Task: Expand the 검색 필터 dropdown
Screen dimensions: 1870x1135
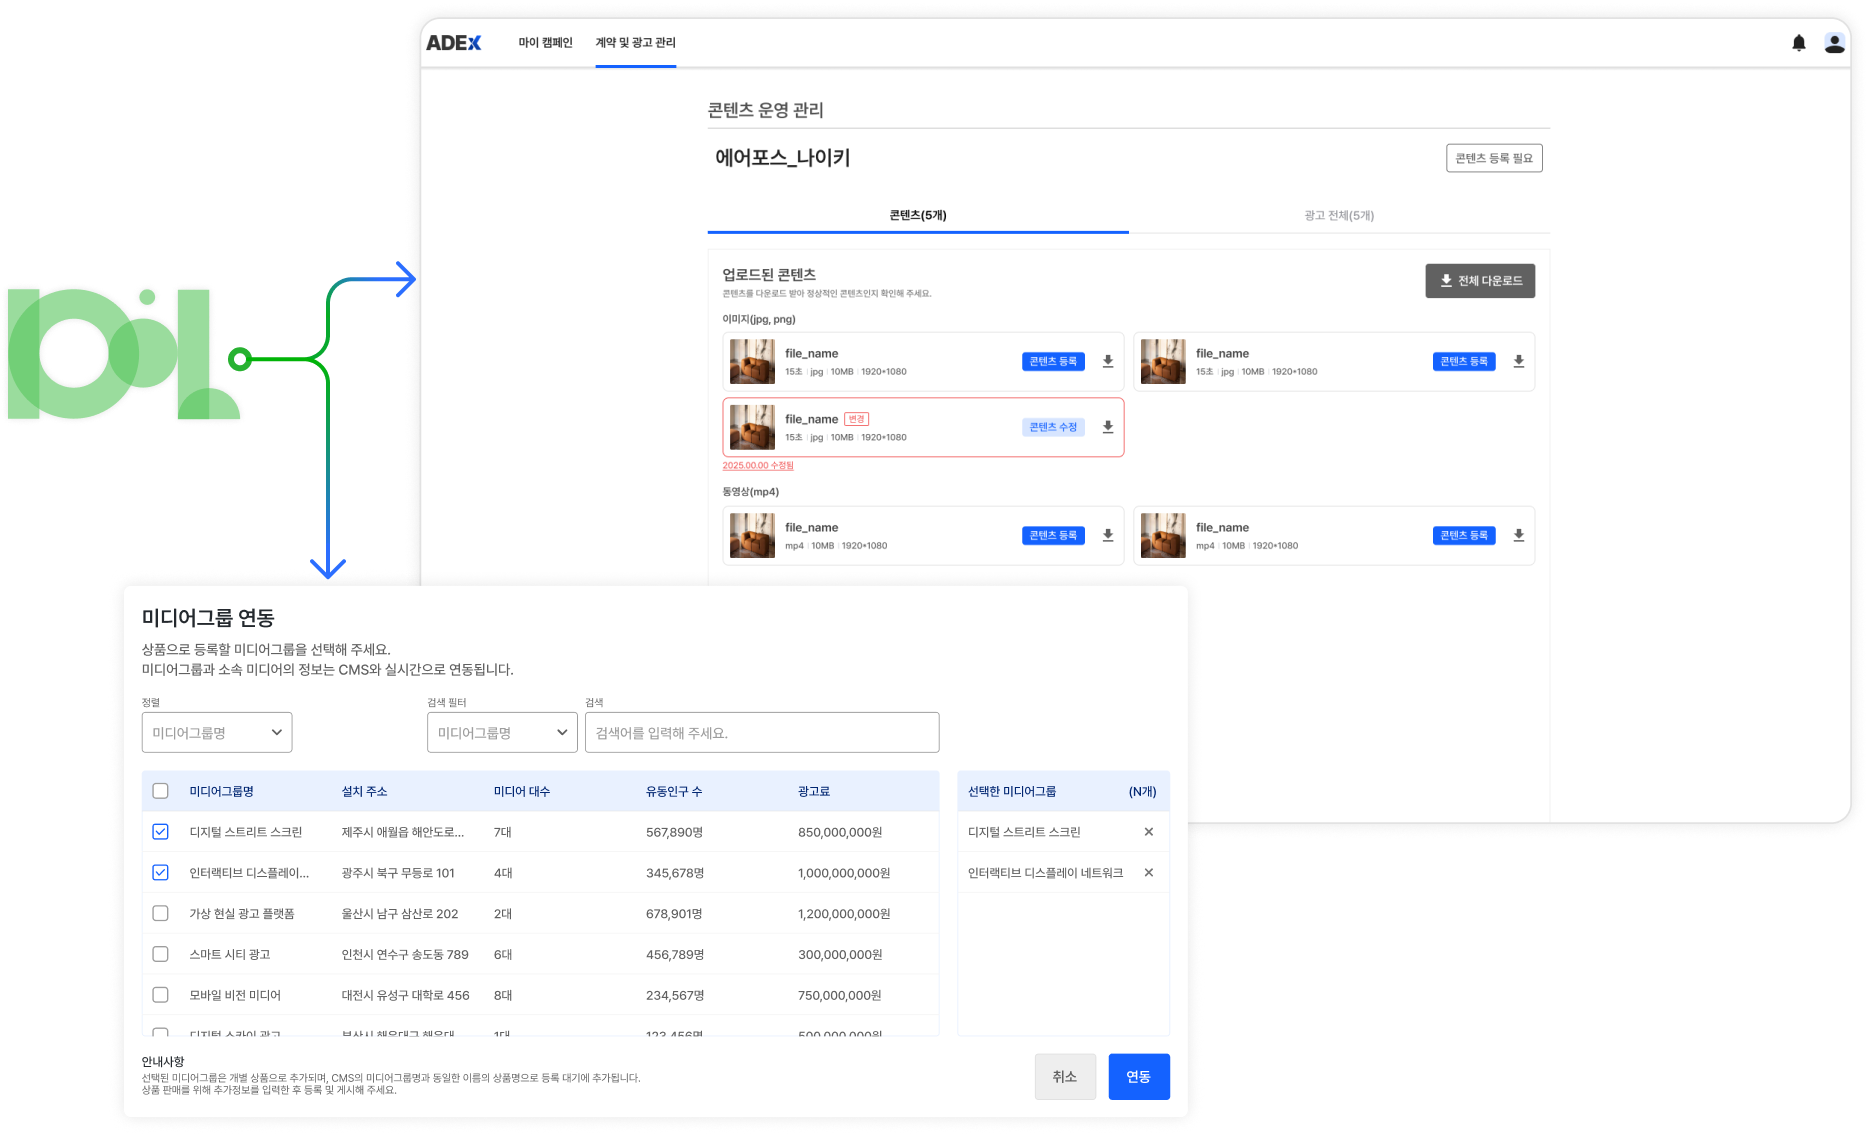Action: 502,733
